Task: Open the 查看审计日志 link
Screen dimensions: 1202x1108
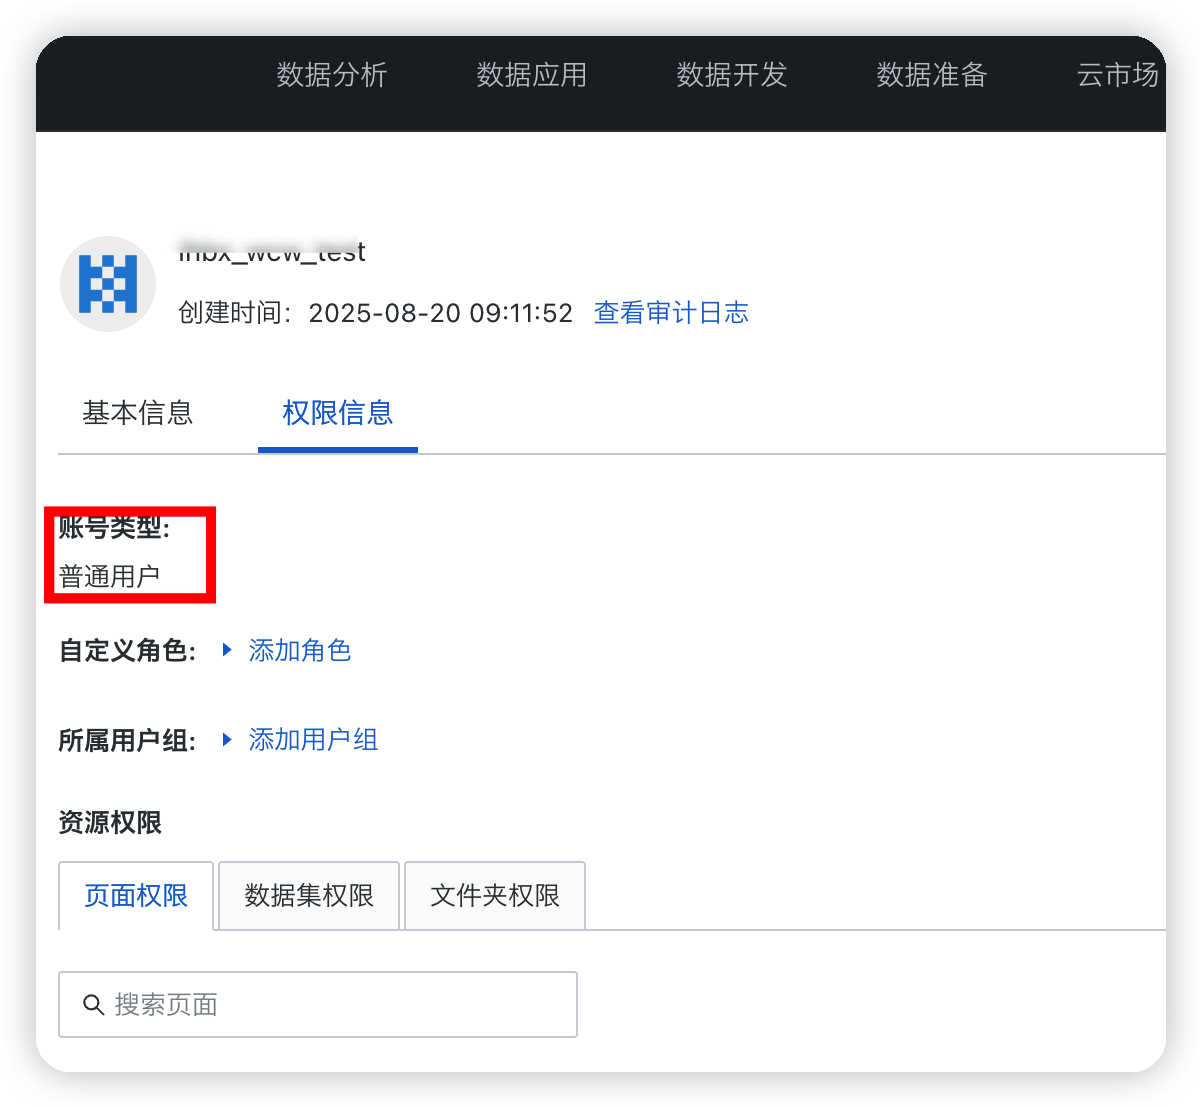Action: (x=671, y=313)
